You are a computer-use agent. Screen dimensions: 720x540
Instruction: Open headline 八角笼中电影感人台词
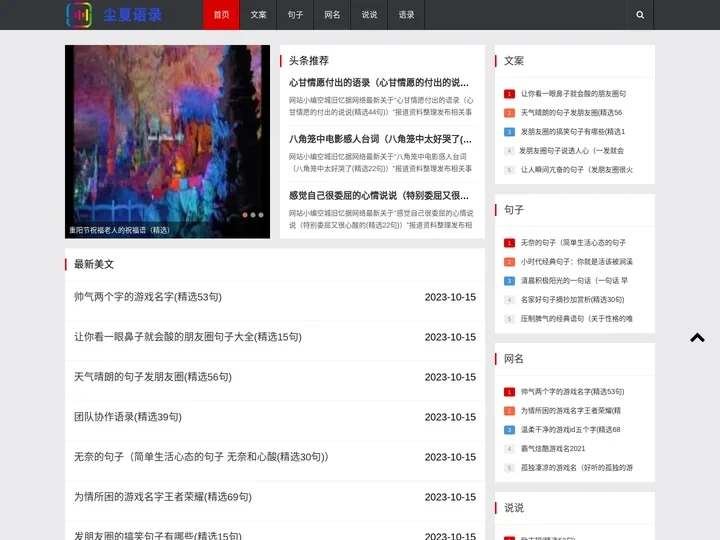380,139
